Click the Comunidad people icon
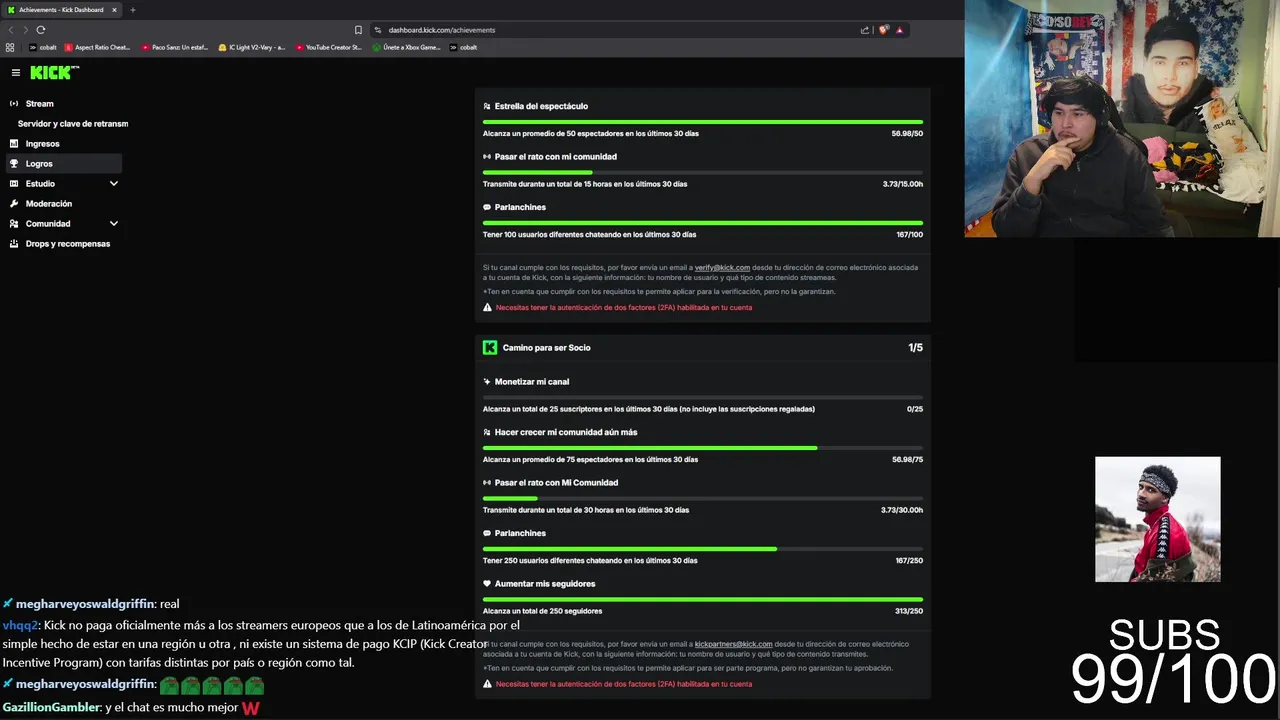 point(14,224)
